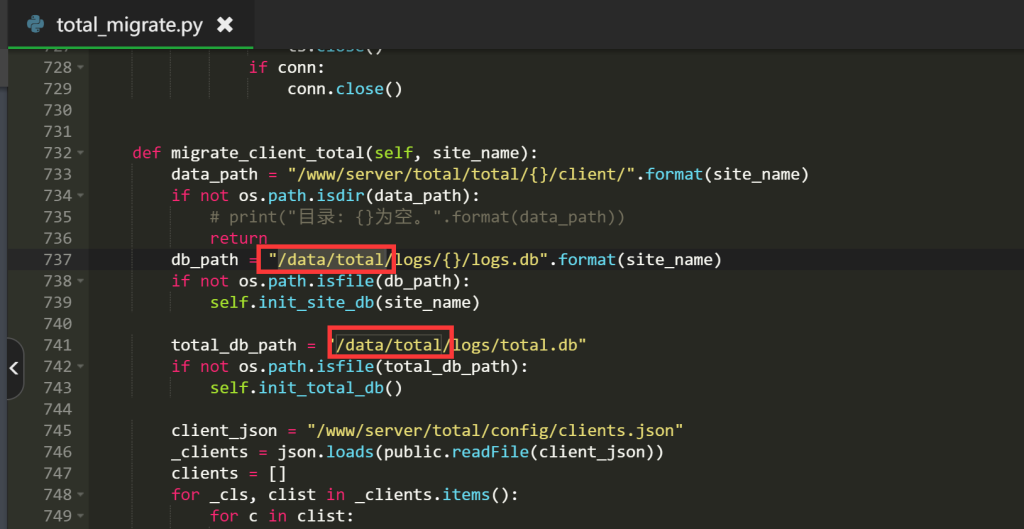
Task: Place cursor on the client_json path string
Action: pos(495,431)
